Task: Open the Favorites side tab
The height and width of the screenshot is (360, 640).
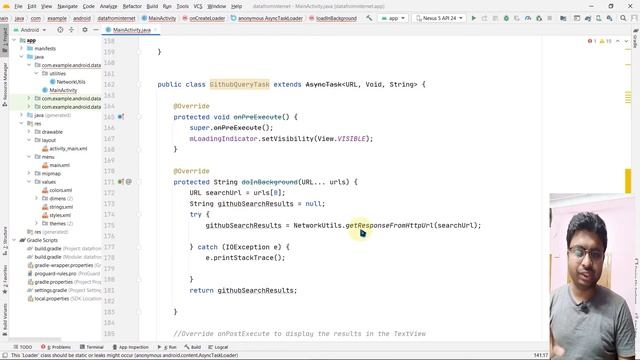Action: pyautogui.click(x=4, y=280)
